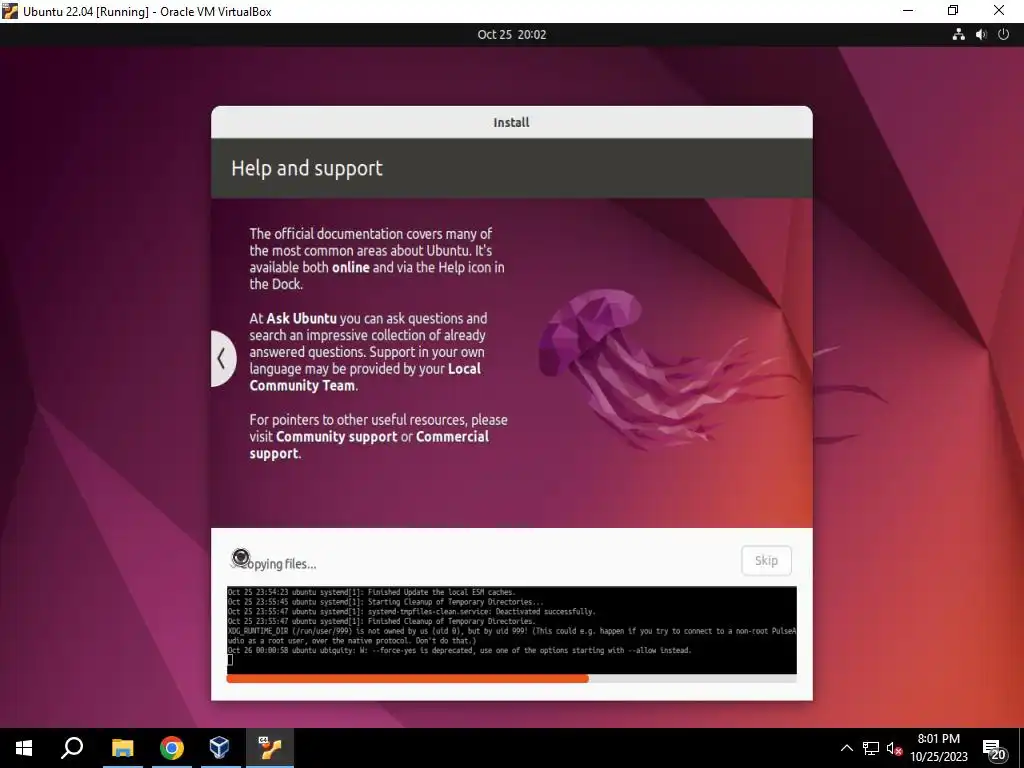Click the orange installation progress bar

408,679
